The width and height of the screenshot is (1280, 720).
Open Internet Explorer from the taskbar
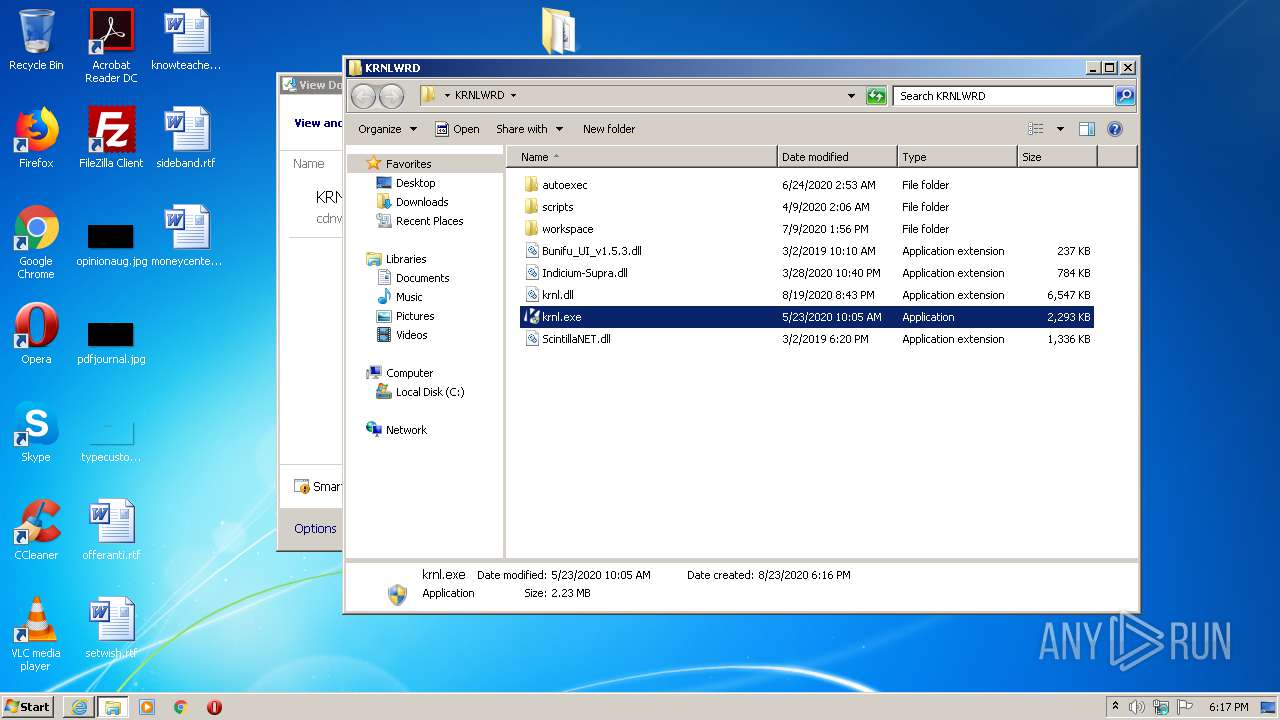click(78, 707)
